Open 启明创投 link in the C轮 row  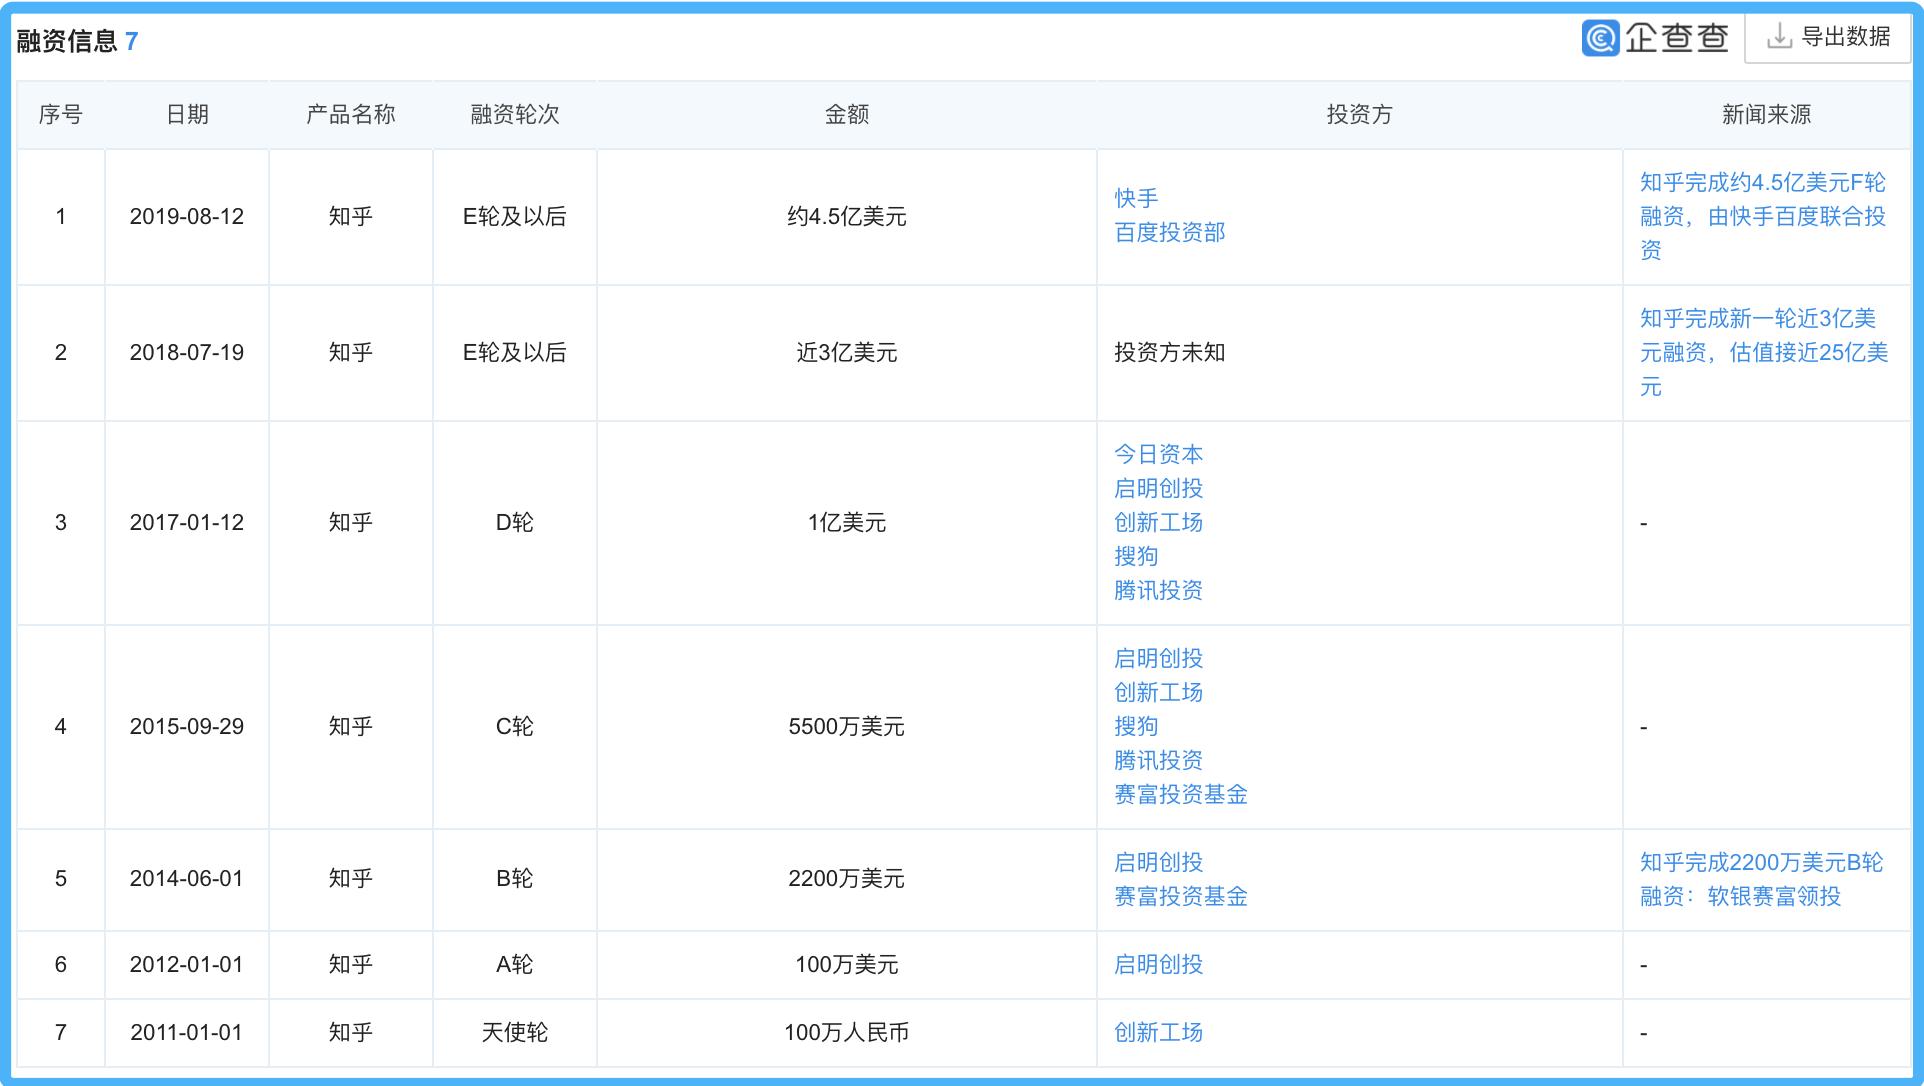coord(1159,659)
